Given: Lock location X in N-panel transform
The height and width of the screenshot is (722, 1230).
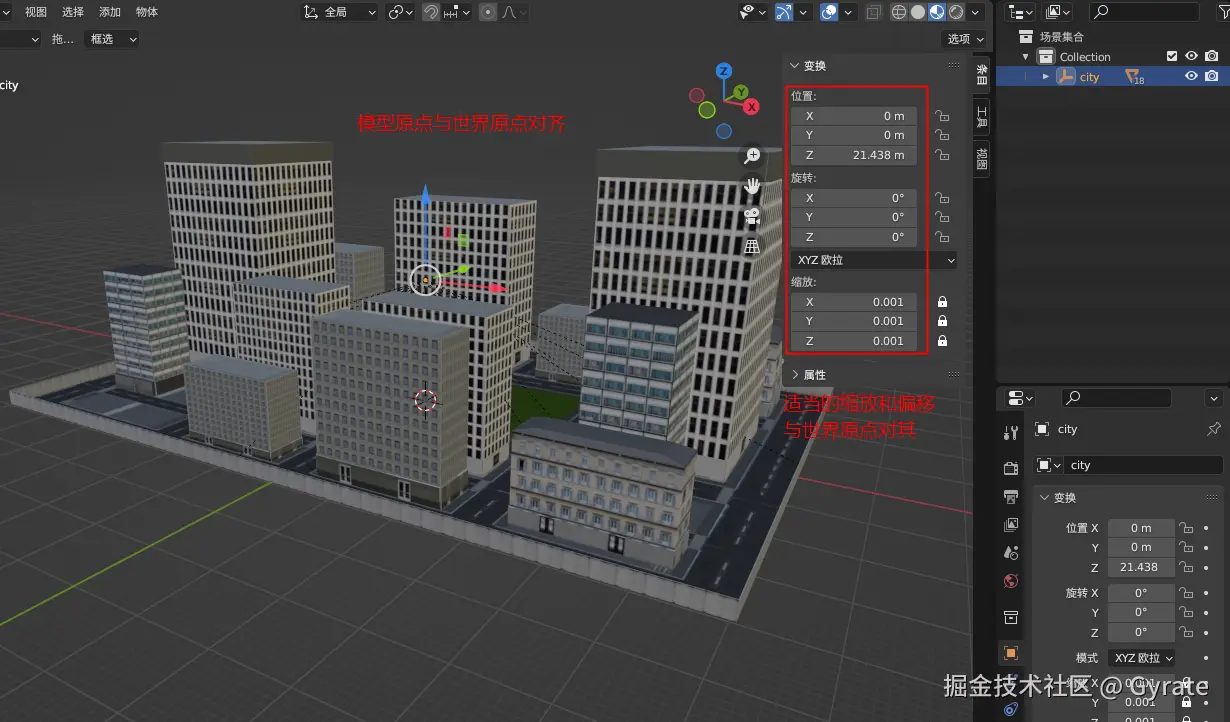Looking at the screenshot, I should [x=942, y=116].
